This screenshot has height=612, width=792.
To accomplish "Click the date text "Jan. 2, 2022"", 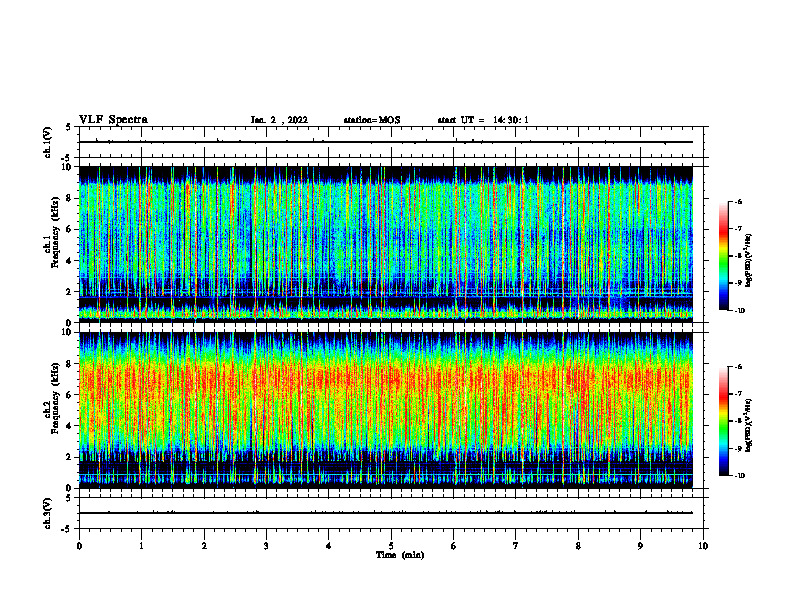I will click(279, 120).
